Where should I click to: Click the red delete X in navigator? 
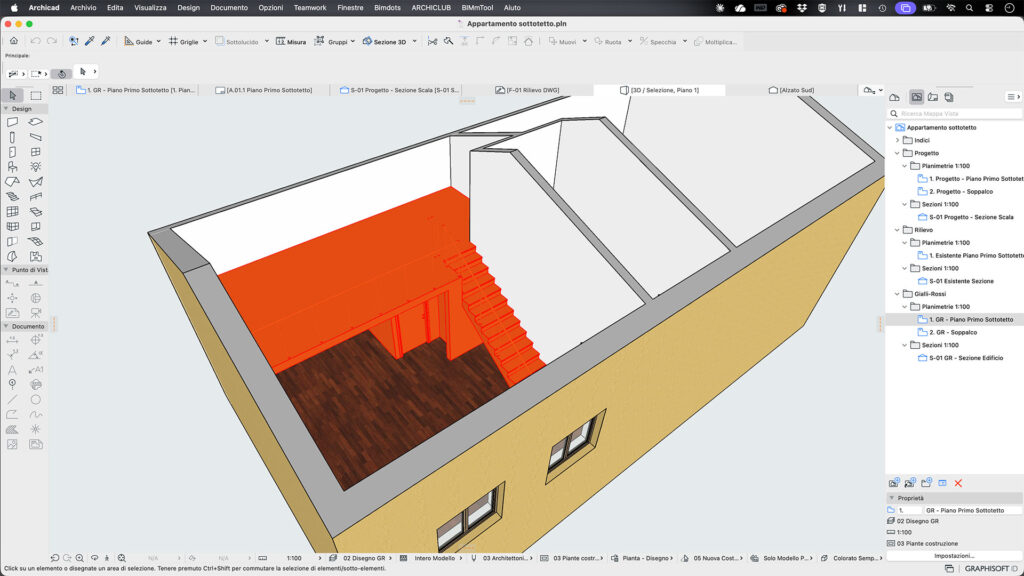point(958,483)
